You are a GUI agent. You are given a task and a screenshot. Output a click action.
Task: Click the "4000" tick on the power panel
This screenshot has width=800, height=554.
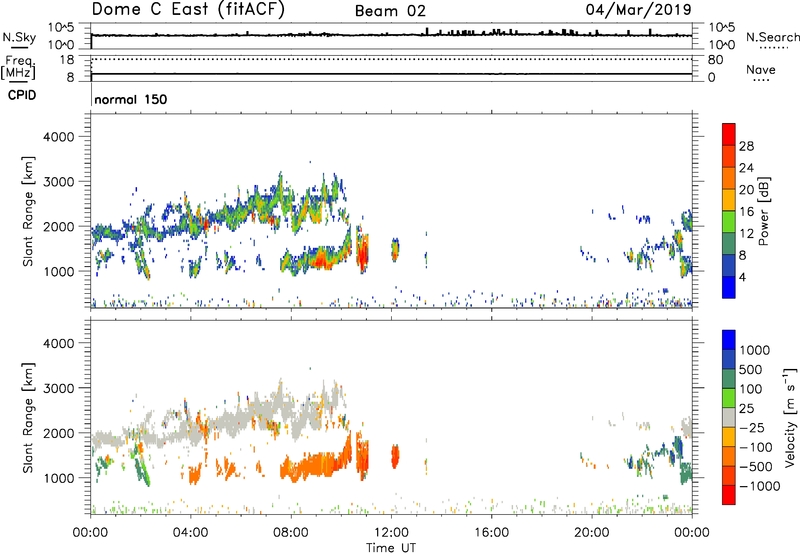[x=58, y=137]
